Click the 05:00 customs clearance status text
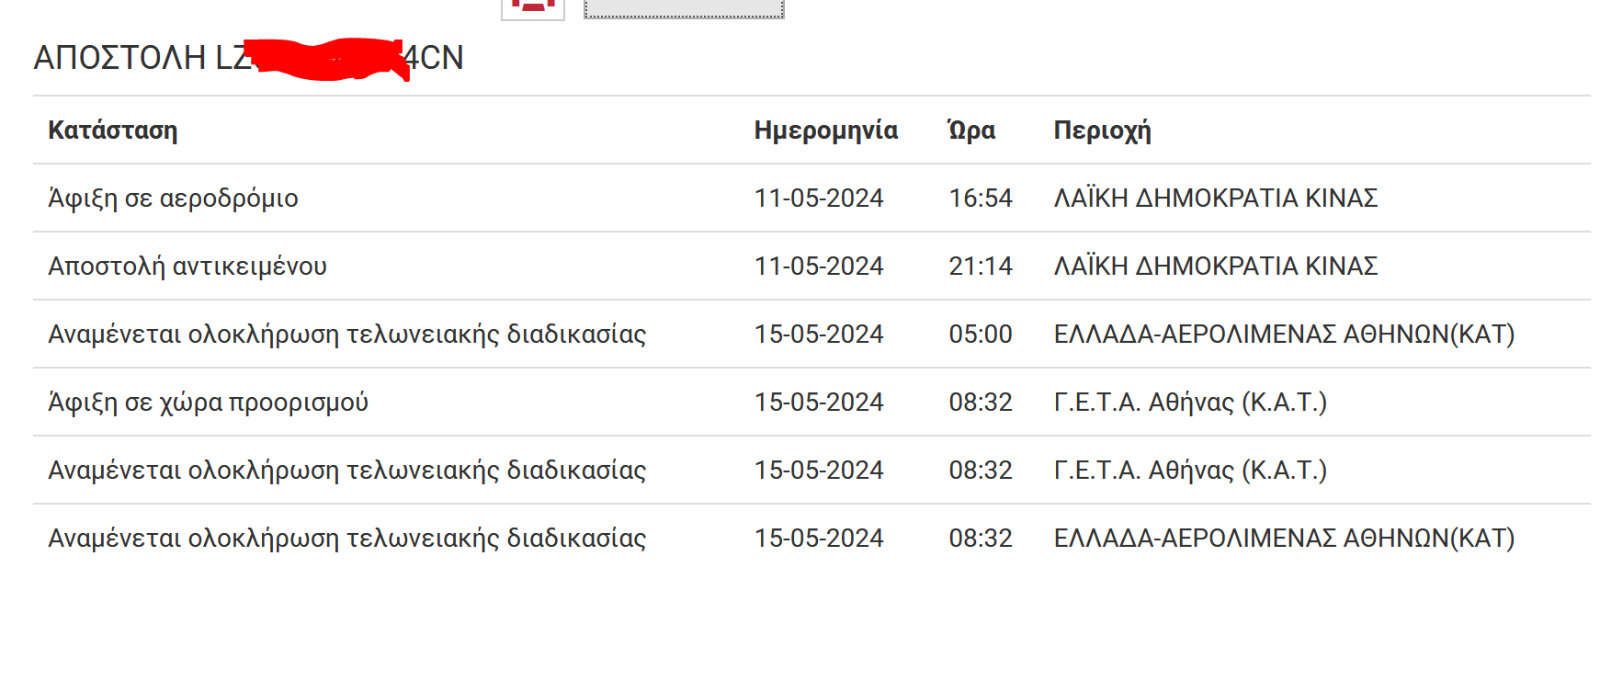The width and height of the screenshot is (1600, 681). [347, 334]
